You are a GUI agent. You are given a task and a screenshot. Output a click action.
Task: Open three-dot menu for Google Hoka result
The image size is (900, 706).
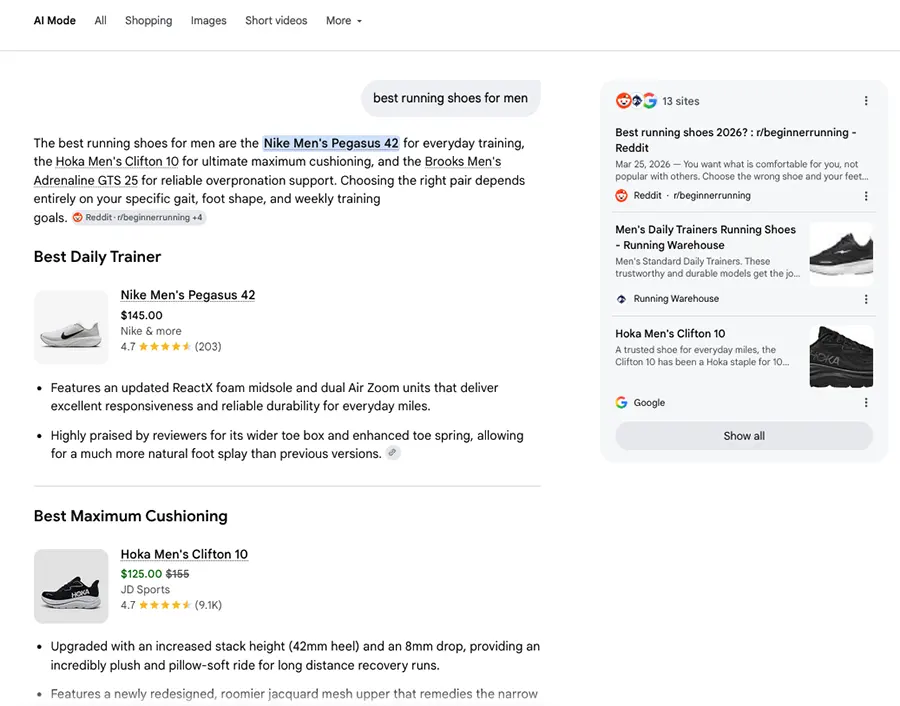point(866,402)
